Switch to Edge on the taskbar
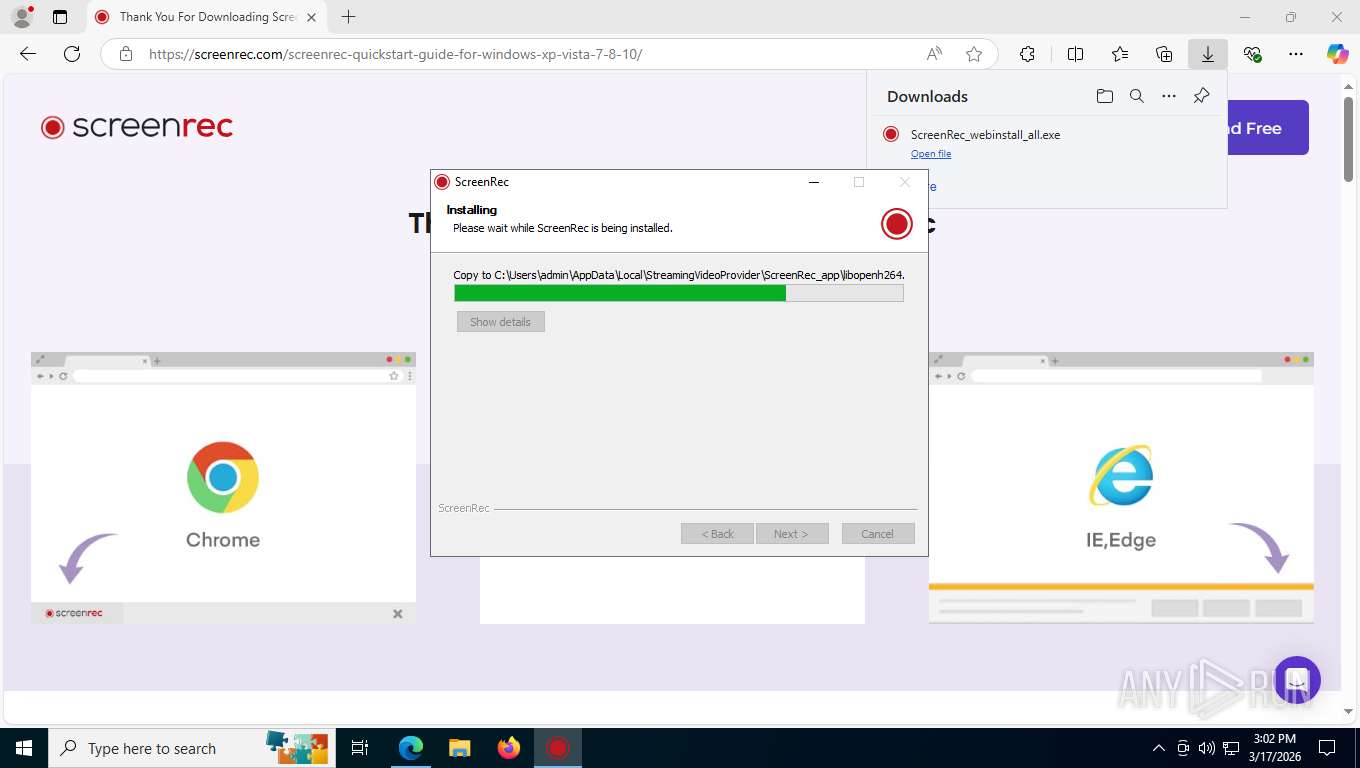This screenshot has width=1360, height=768. pos(411,748)
